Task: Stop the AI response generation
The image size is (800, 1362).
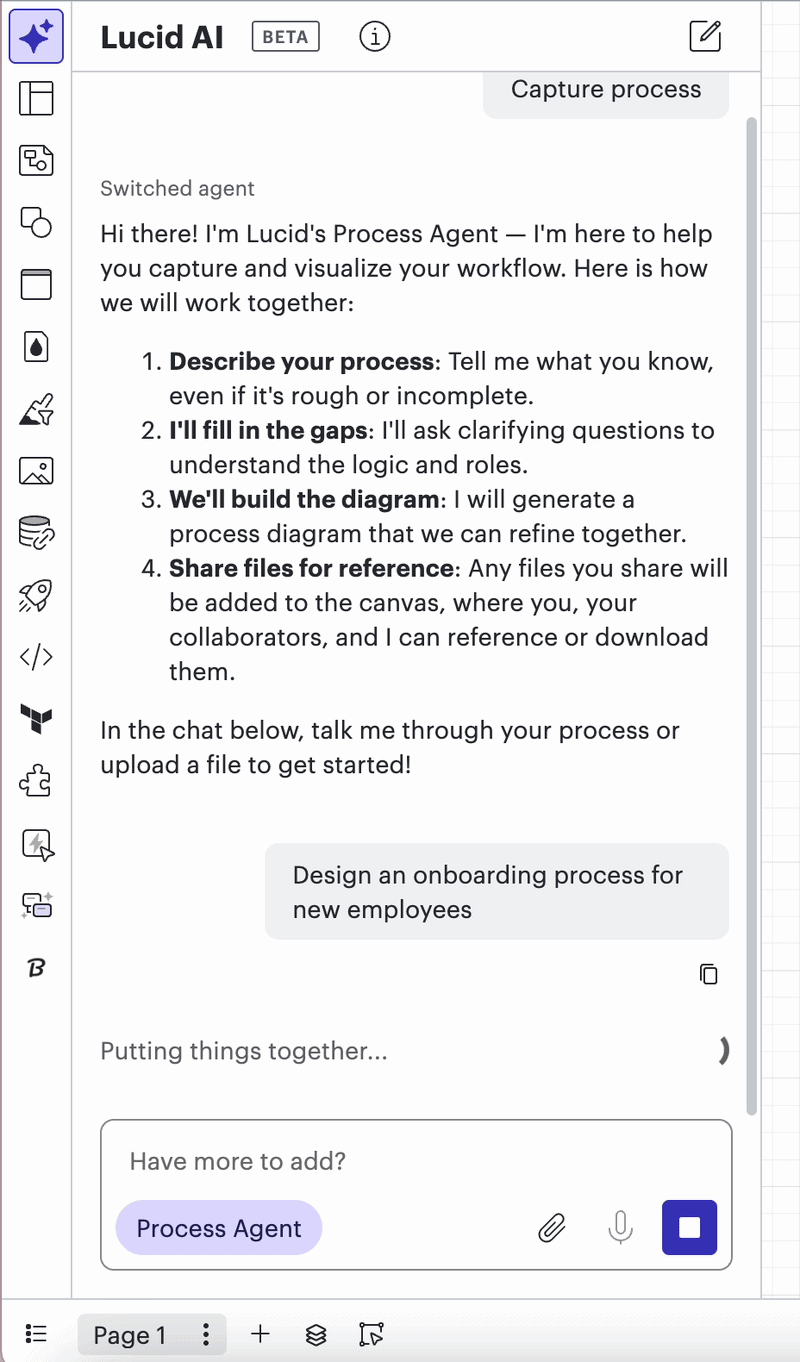Action: tap(690, 1227)
